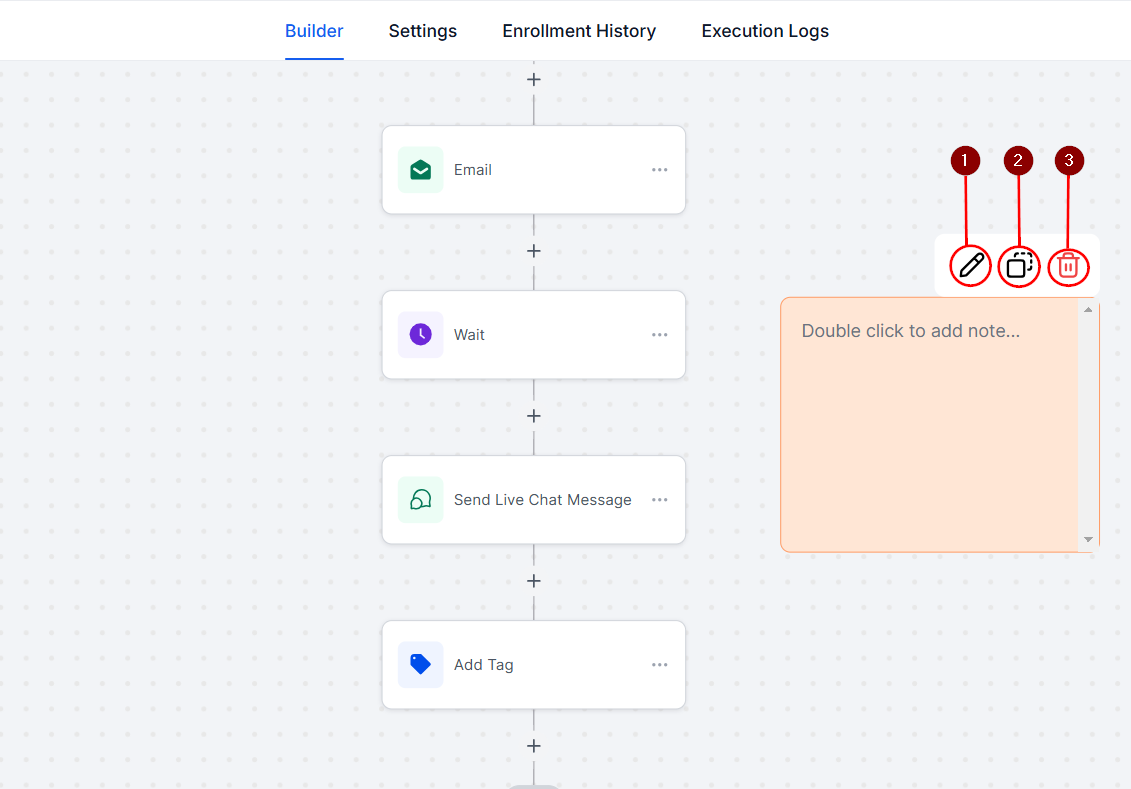This screenshot has width=1131, height=789.
Task: Click the duplicate note icon
Action: click(1019, 266)
